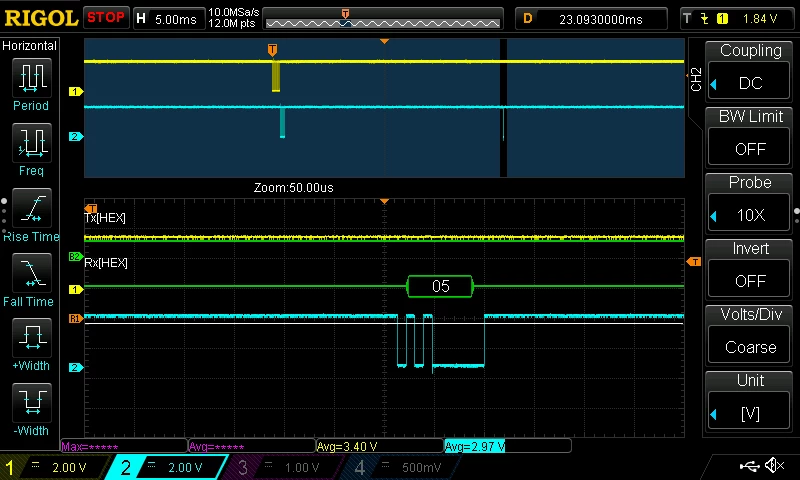Select the -Width measurement icon
The height and width of the screenshot is (480, 800).
tap(32, 402)
